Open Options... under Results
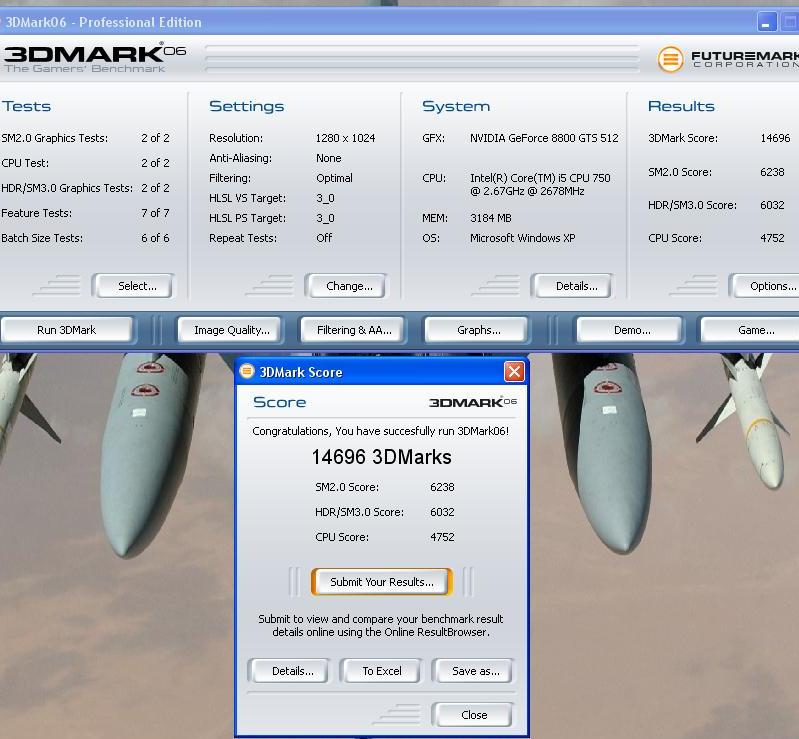The width and height of the screenshot is (799, 739). coord(764,286)
